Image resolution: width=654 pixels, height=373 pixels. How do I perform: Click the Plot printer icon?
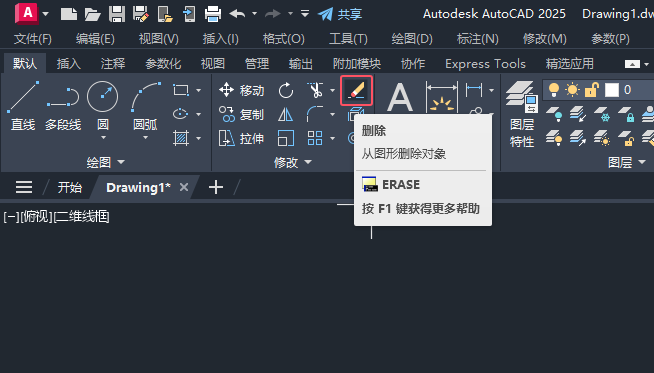[213, 14]
